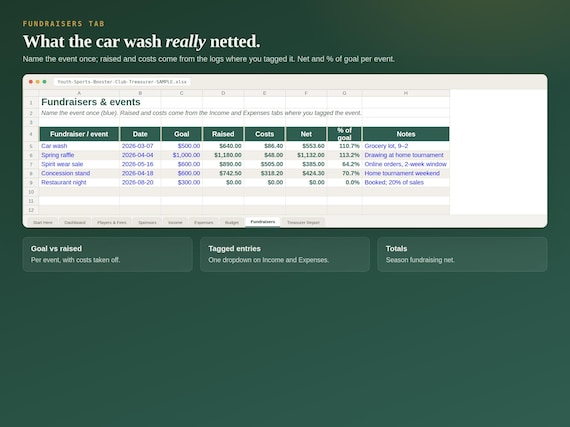Select row 7 header number
Image resolution: width=570 pixels, height=427 pixels.
click(31, 164)
